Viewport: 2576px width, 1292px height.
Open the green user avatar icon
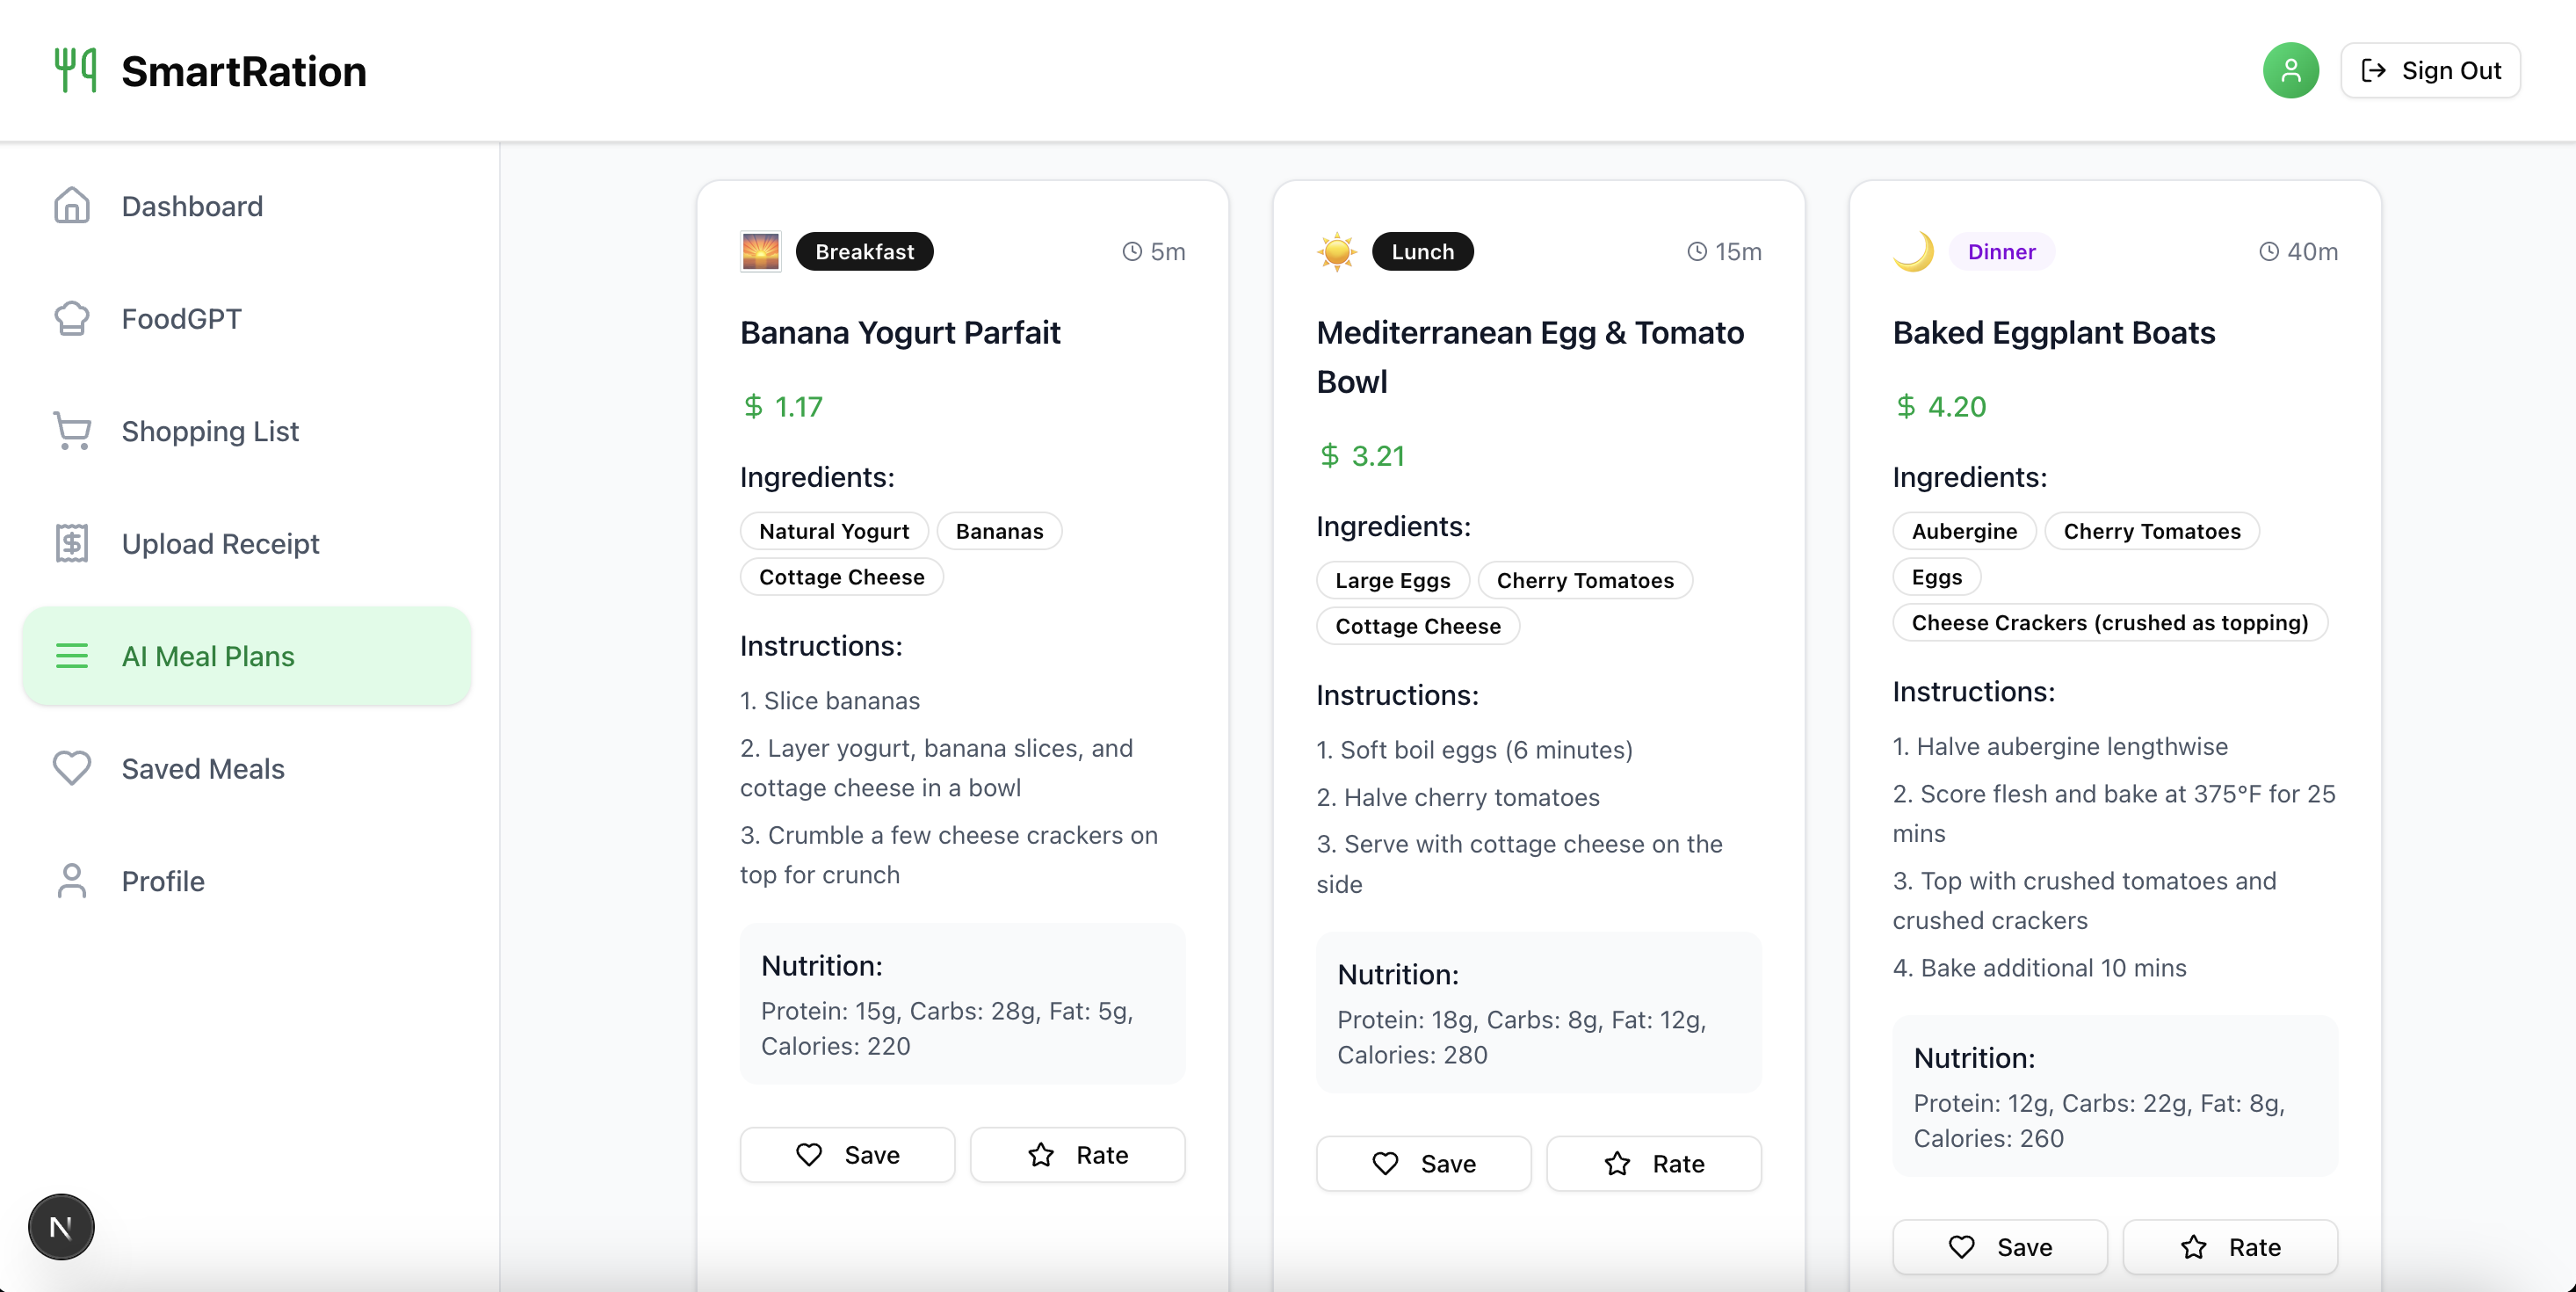pyautogui.click(x=2290, y=70)
